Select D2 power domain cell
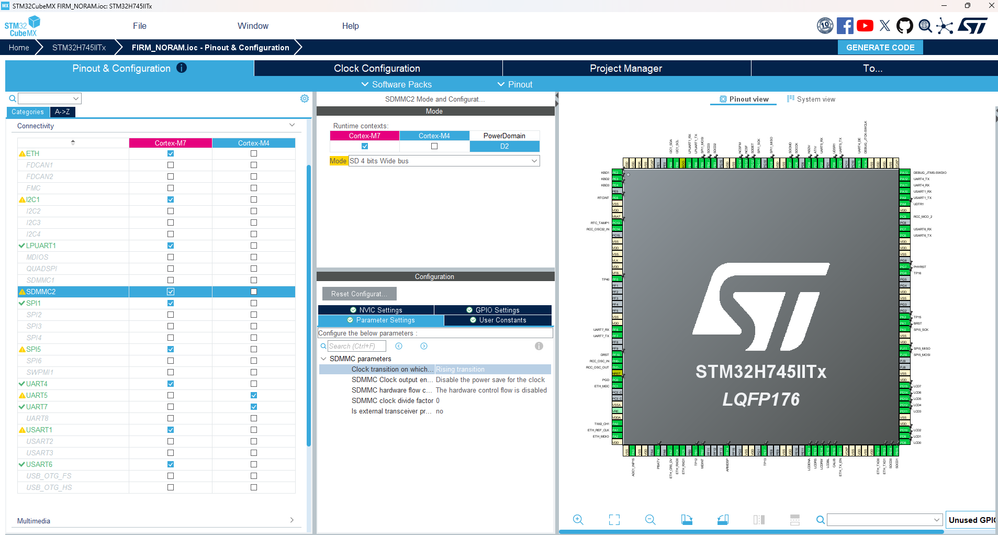 [504, 146]
